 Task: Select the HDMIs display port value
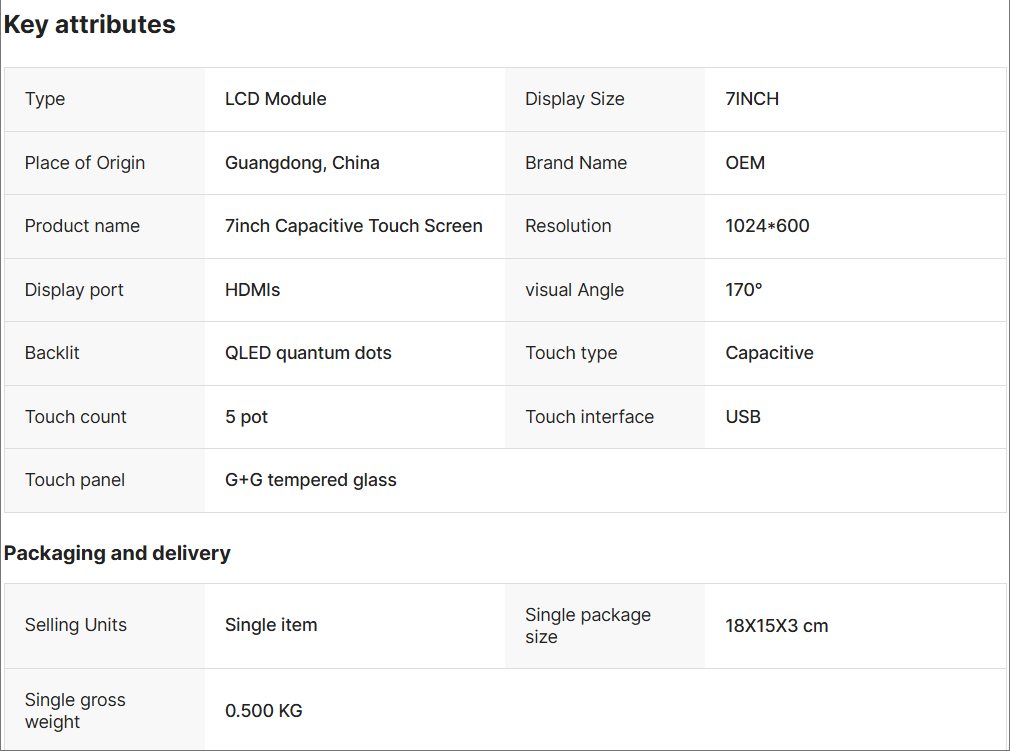tap(253, 290)
